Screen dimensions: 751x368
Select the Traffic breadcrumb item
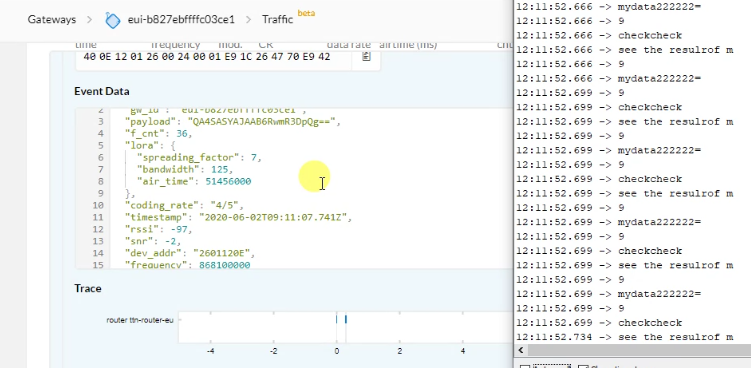pyautogui.click(x=277, y=20)
